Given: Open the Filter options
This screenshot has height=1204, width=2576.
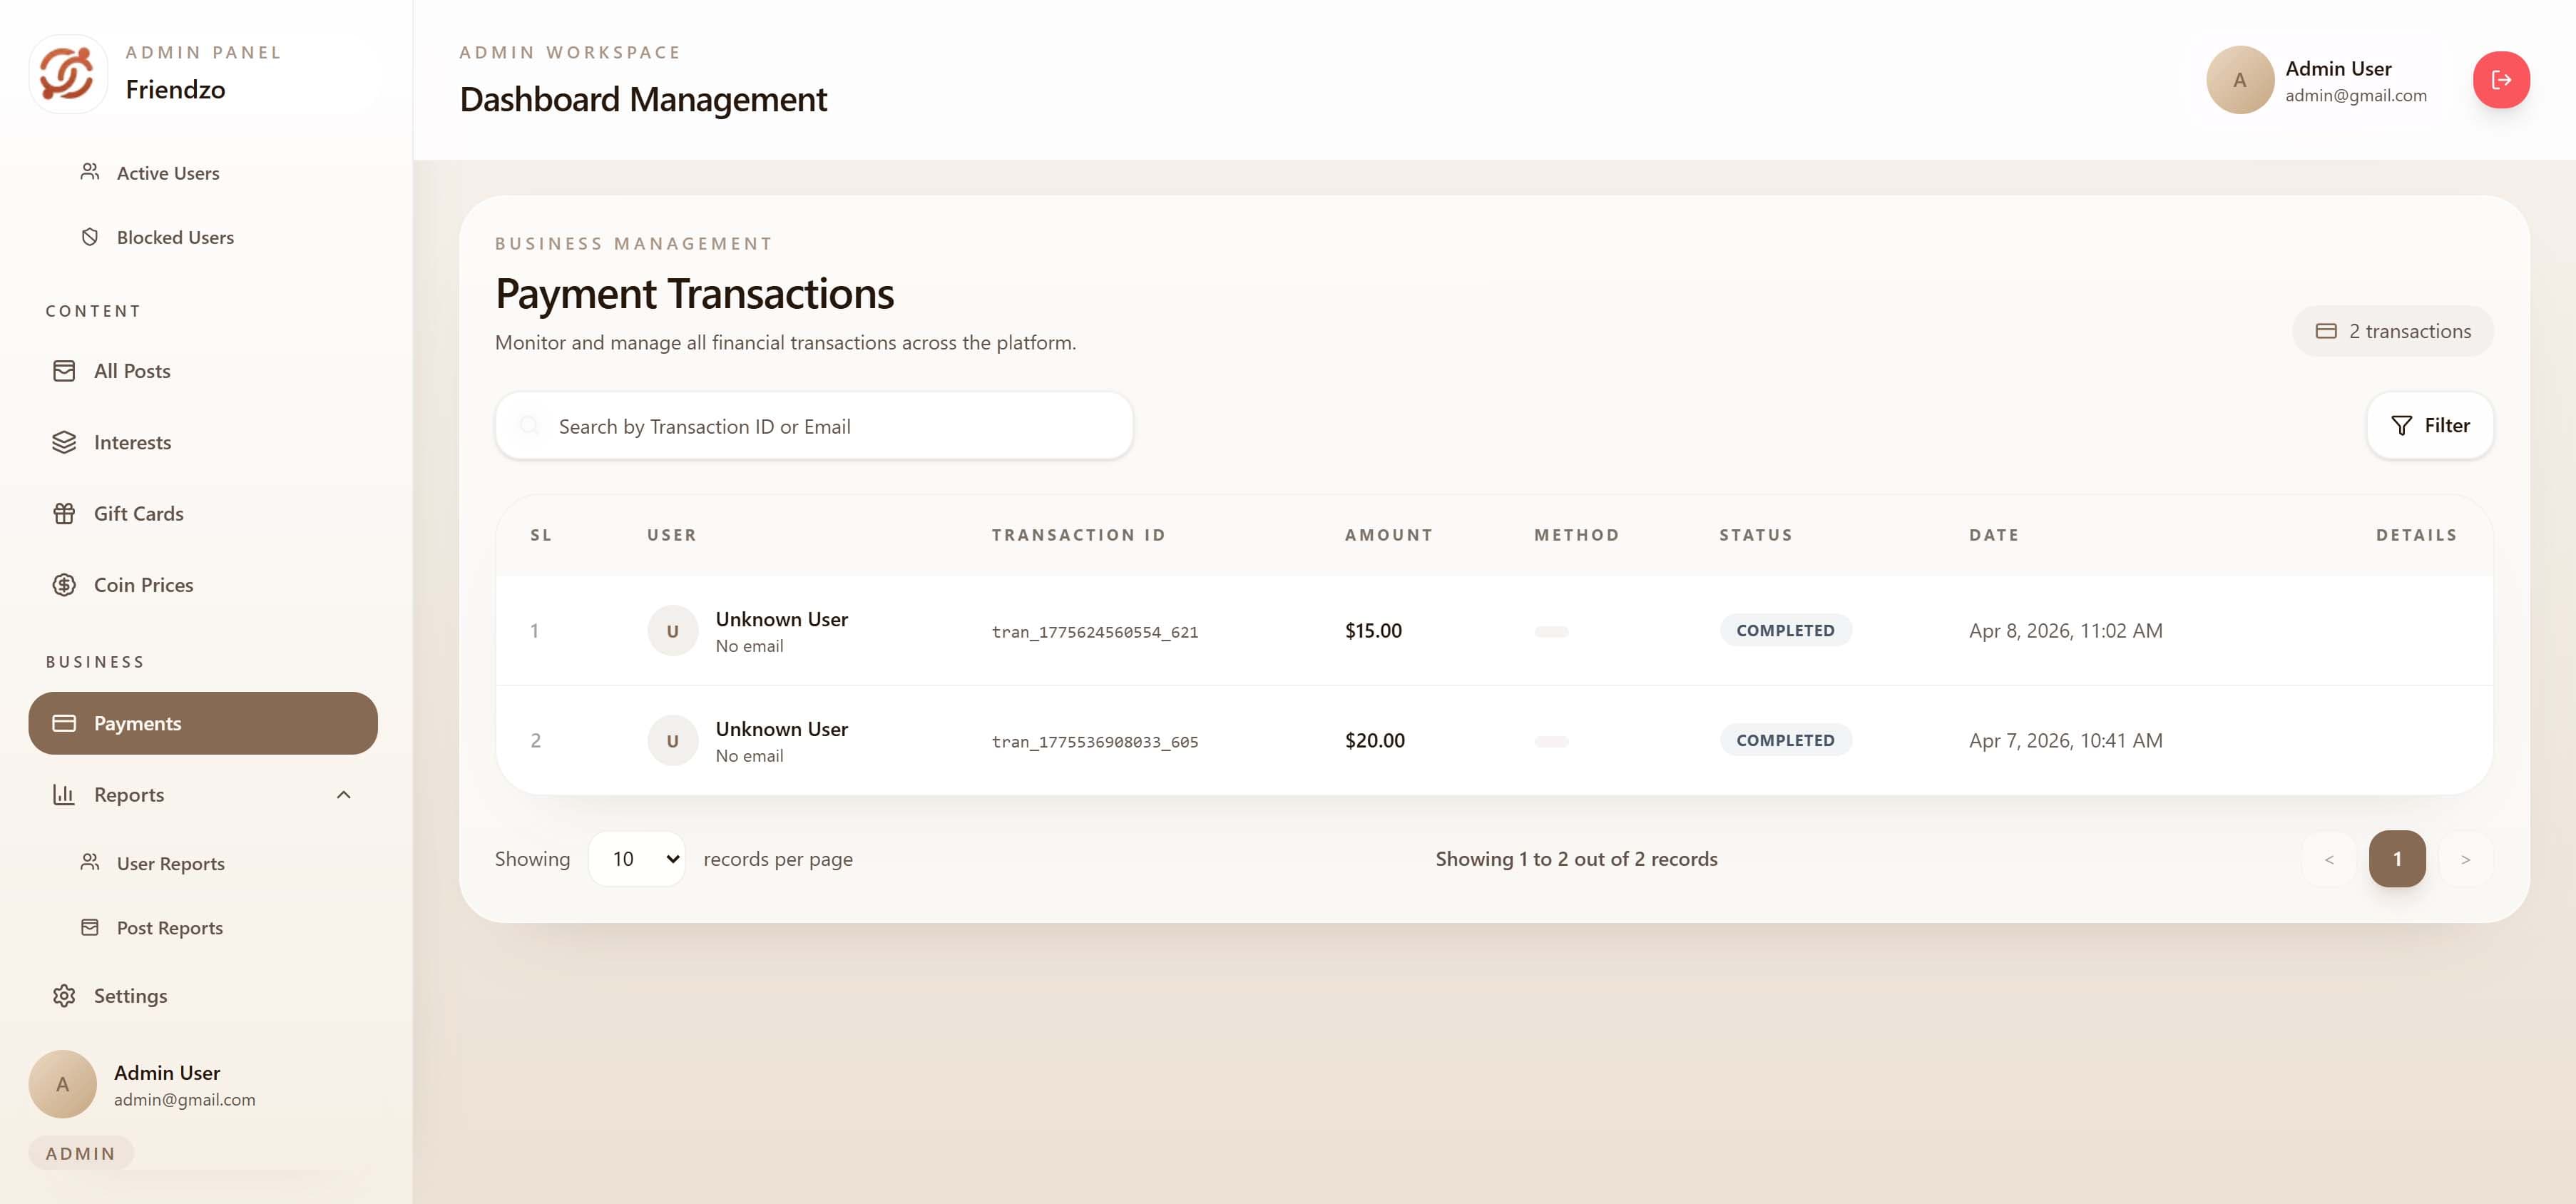Looking at the screenshot, I should 2430,424.
